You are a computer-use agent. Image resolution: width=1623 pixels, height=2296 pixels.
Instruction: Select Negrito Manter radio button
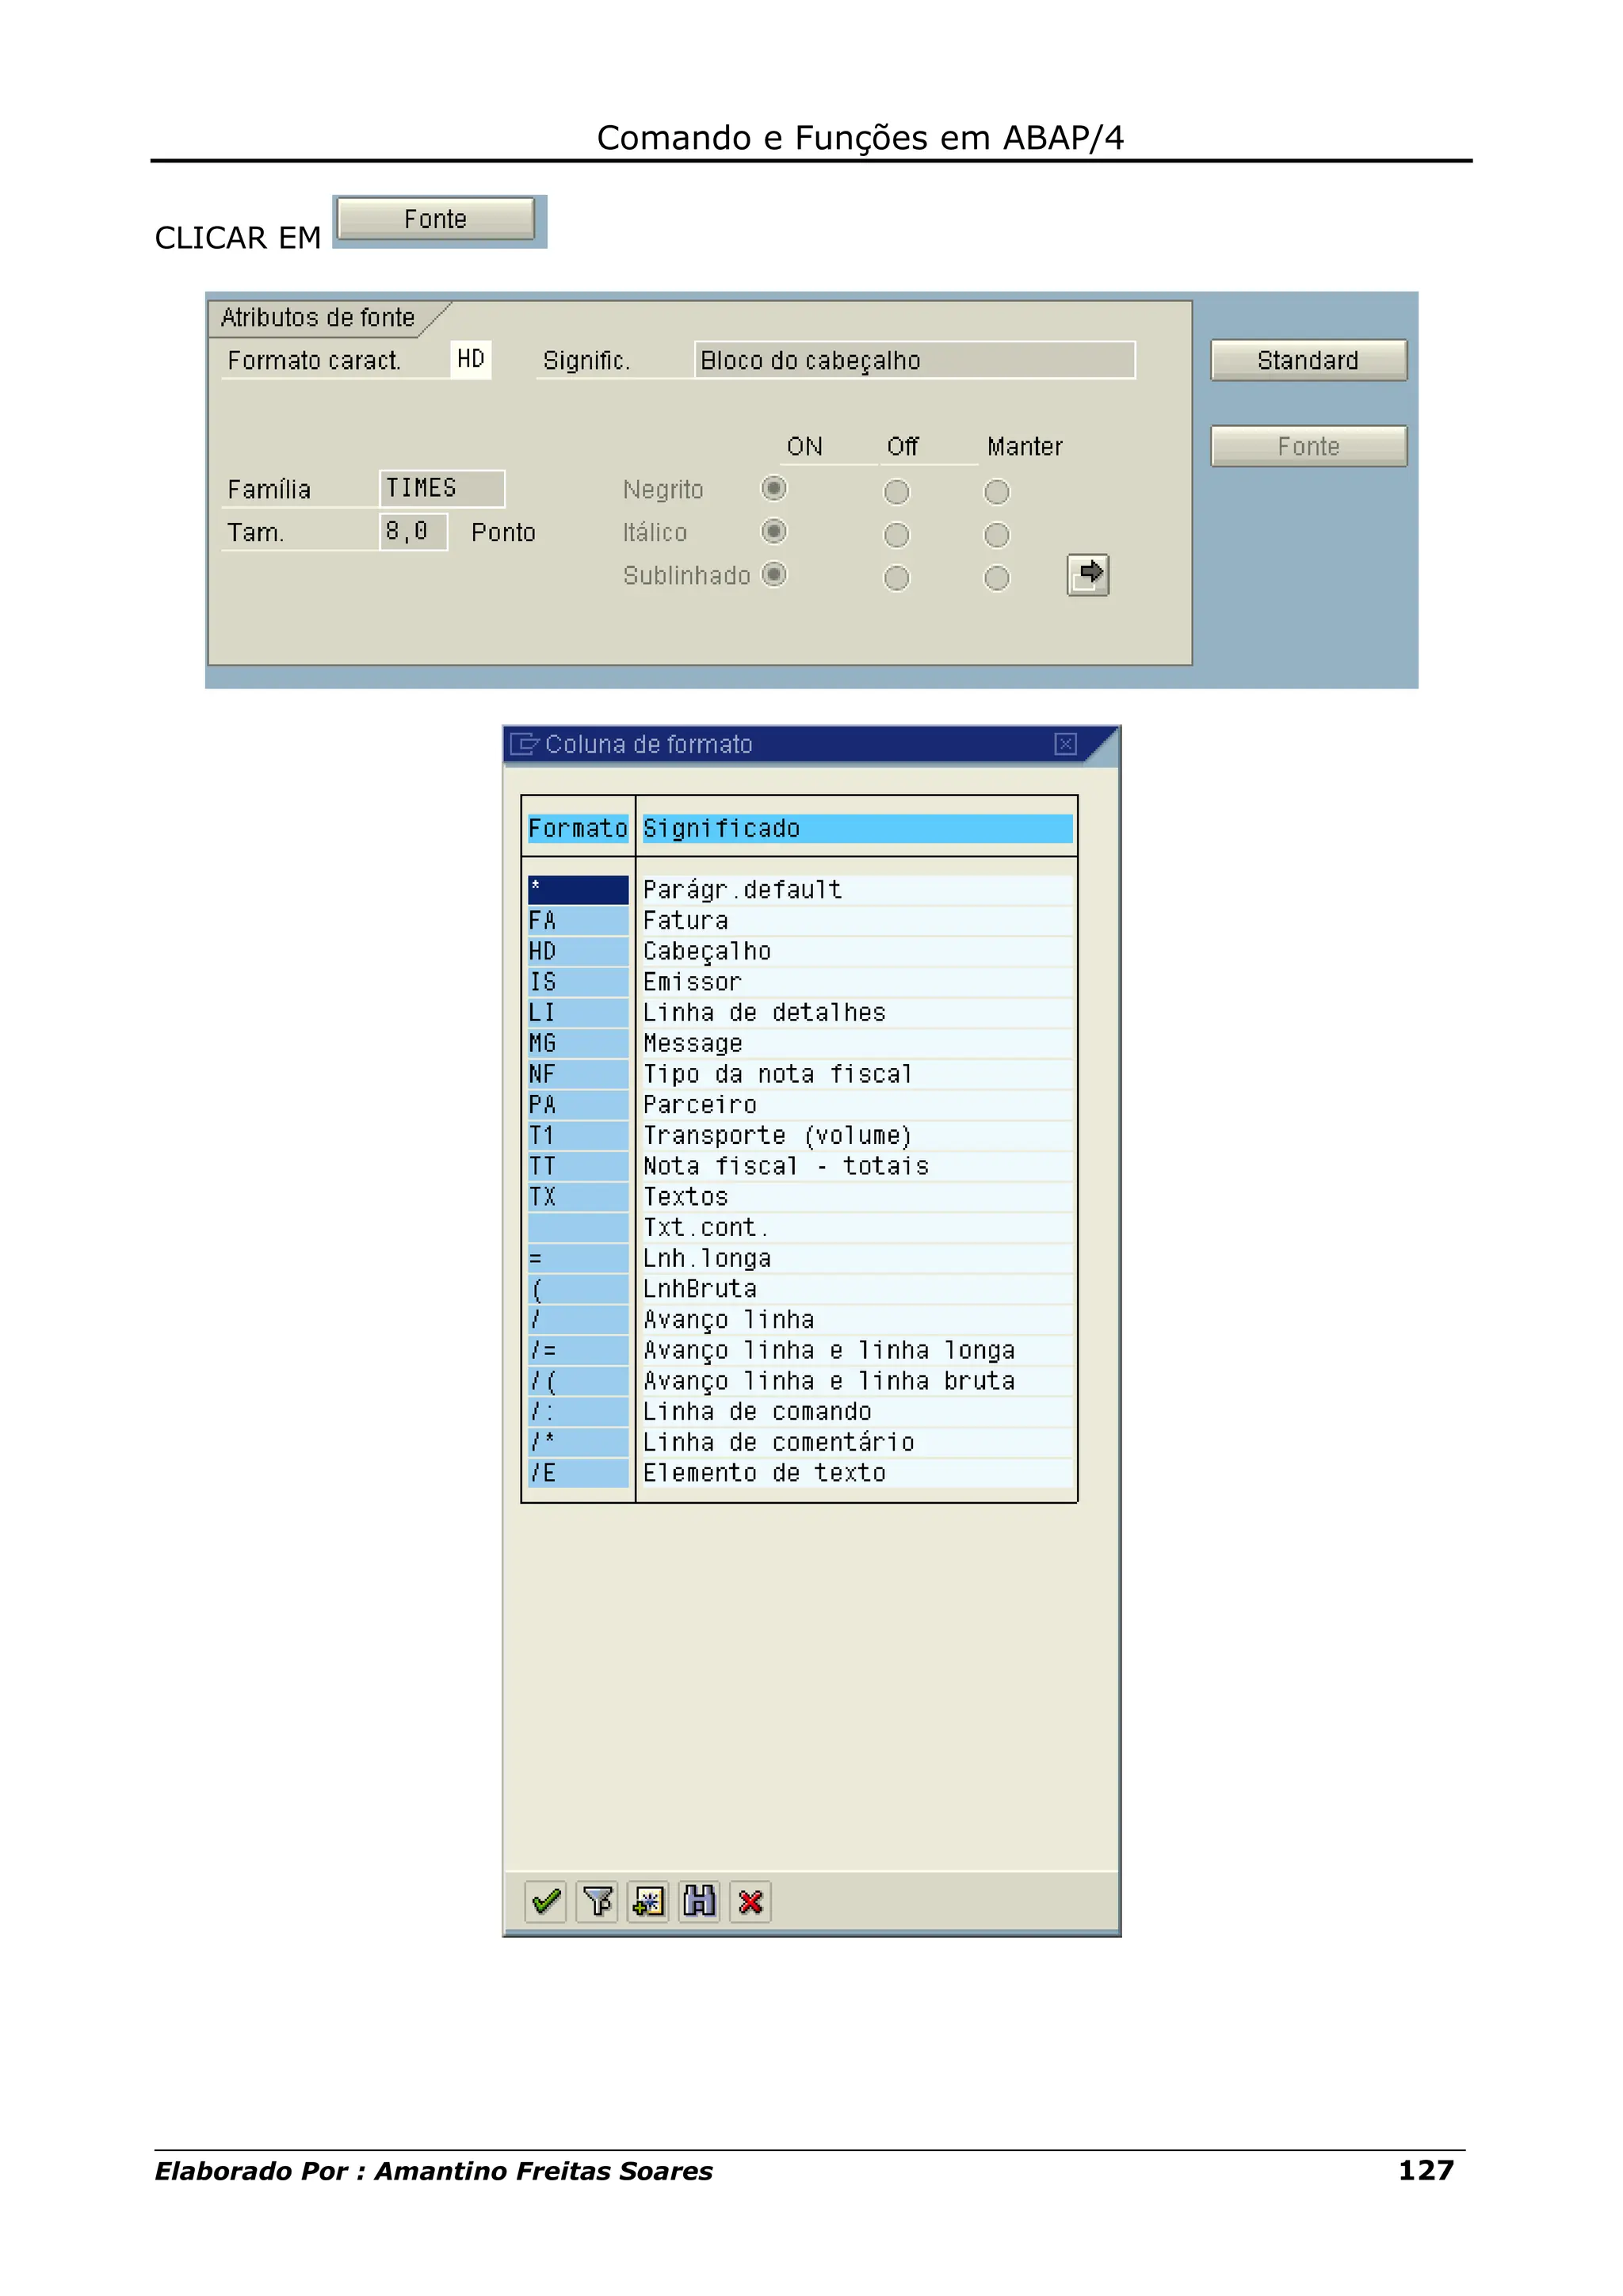click(996, 491)
